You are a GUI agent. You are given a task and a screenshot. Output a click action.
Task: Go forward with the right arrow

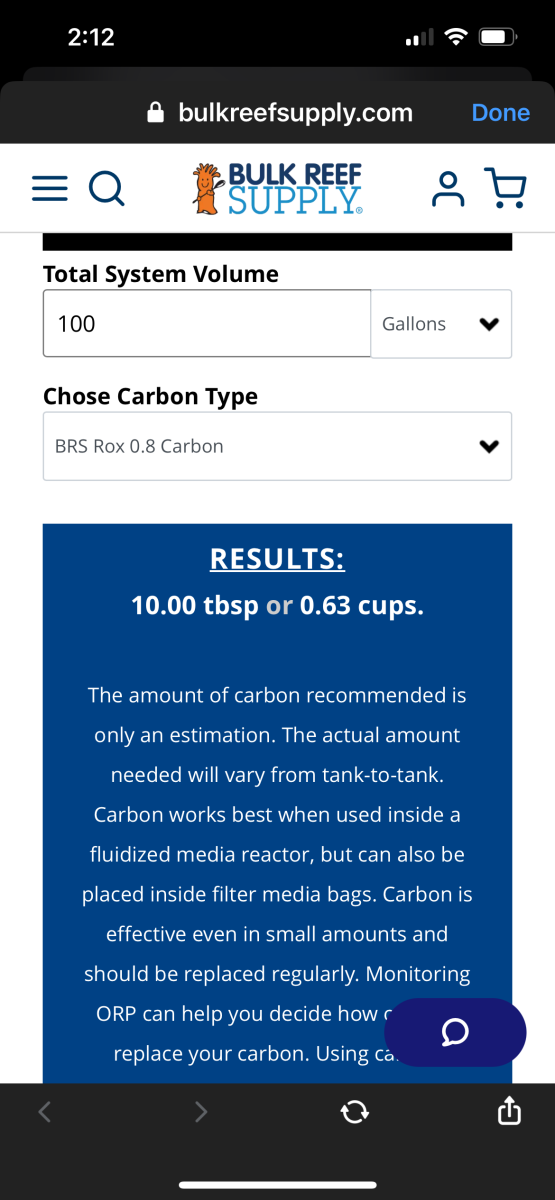coord(201,1111)
